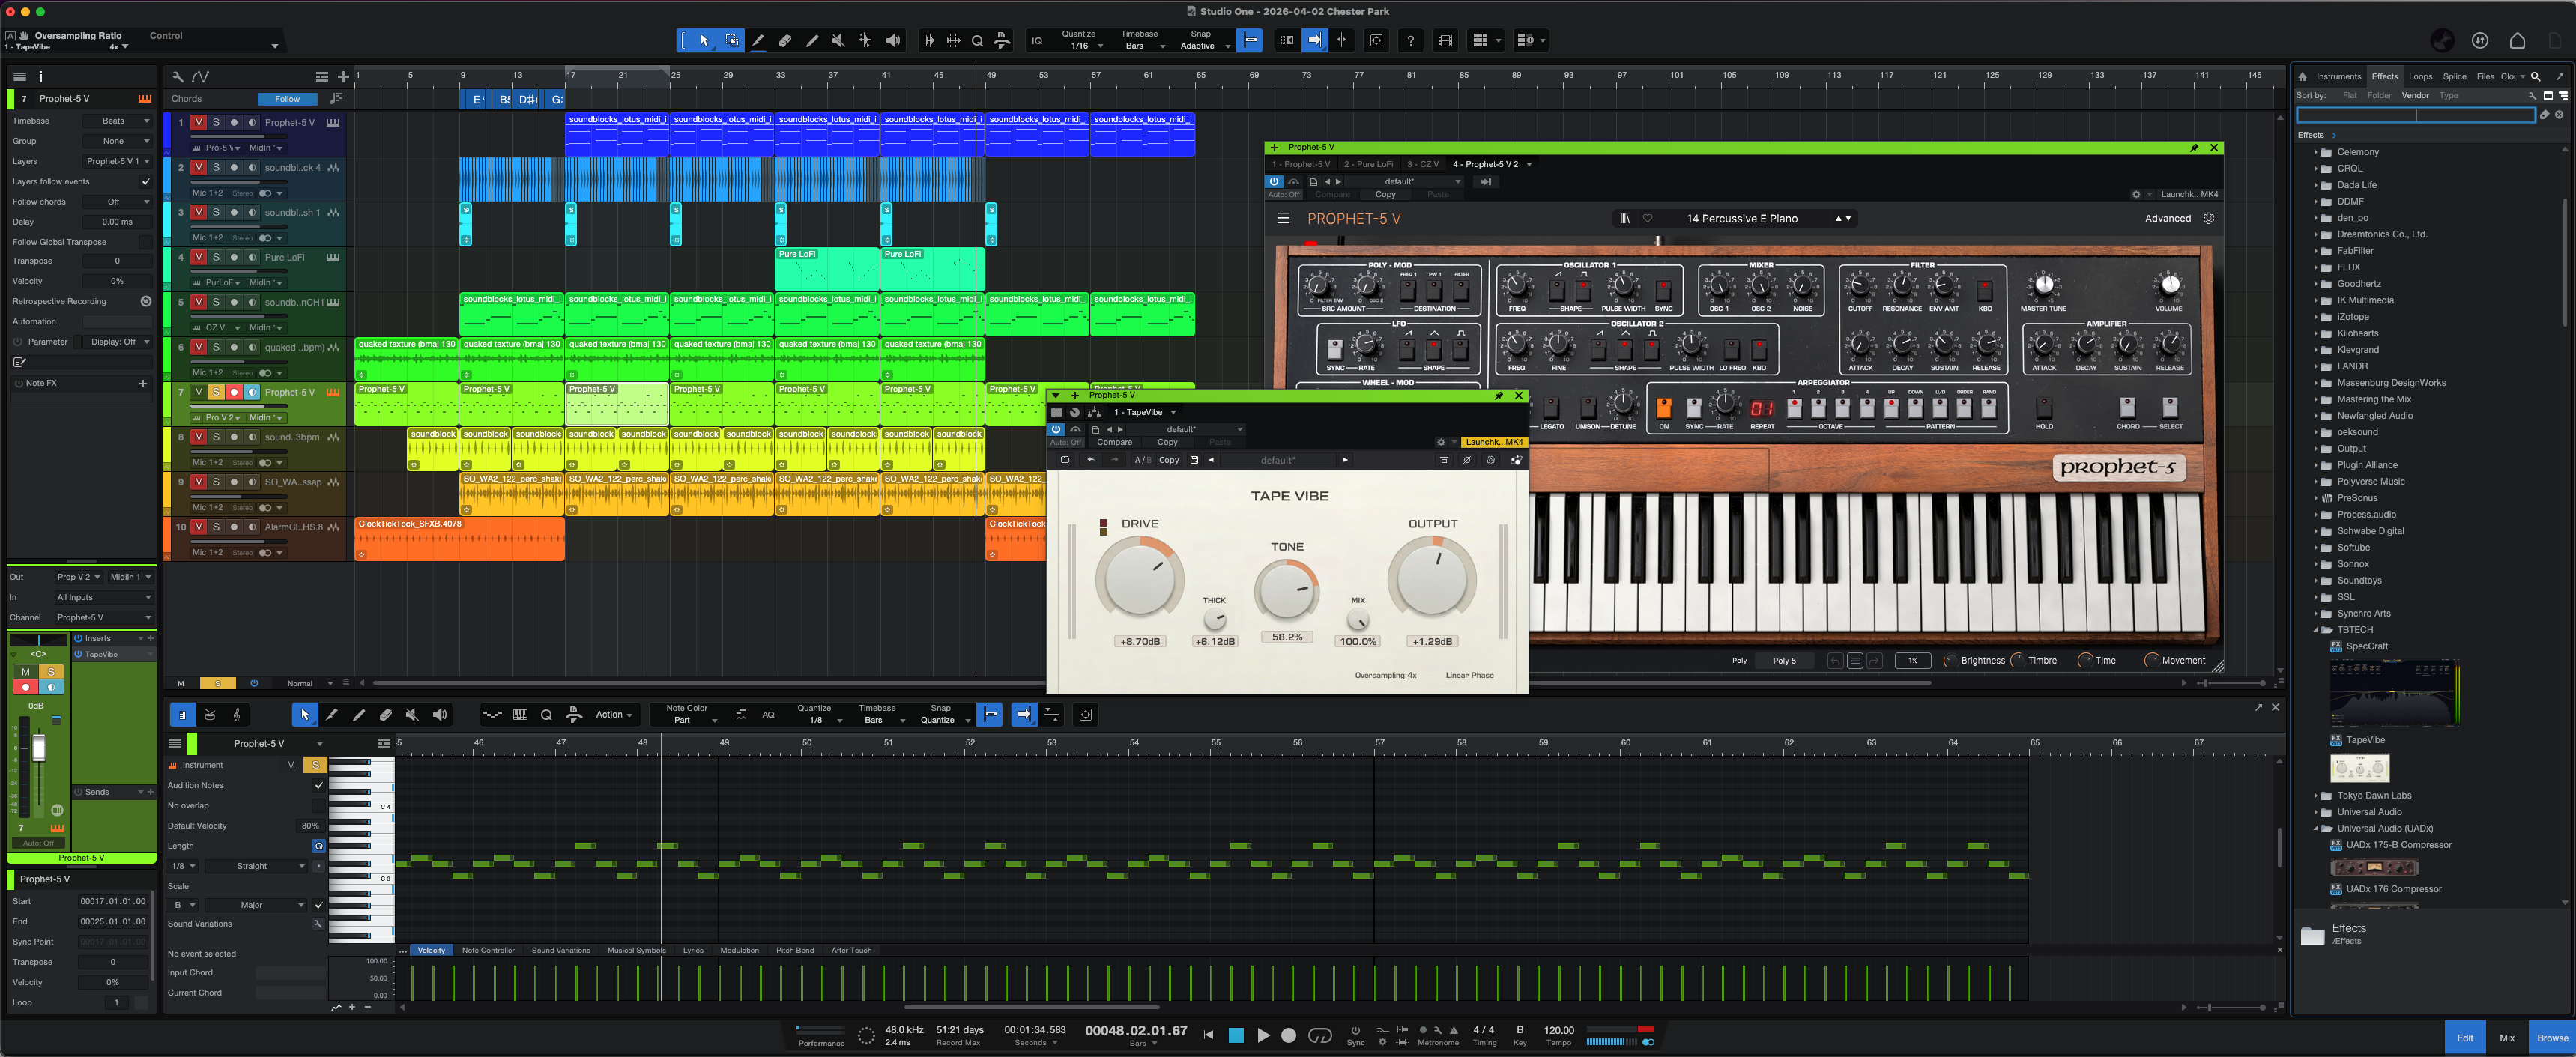Switch to the Files browser tab
Screen dimensions: 2576x1057
(x=2485, y=77)
